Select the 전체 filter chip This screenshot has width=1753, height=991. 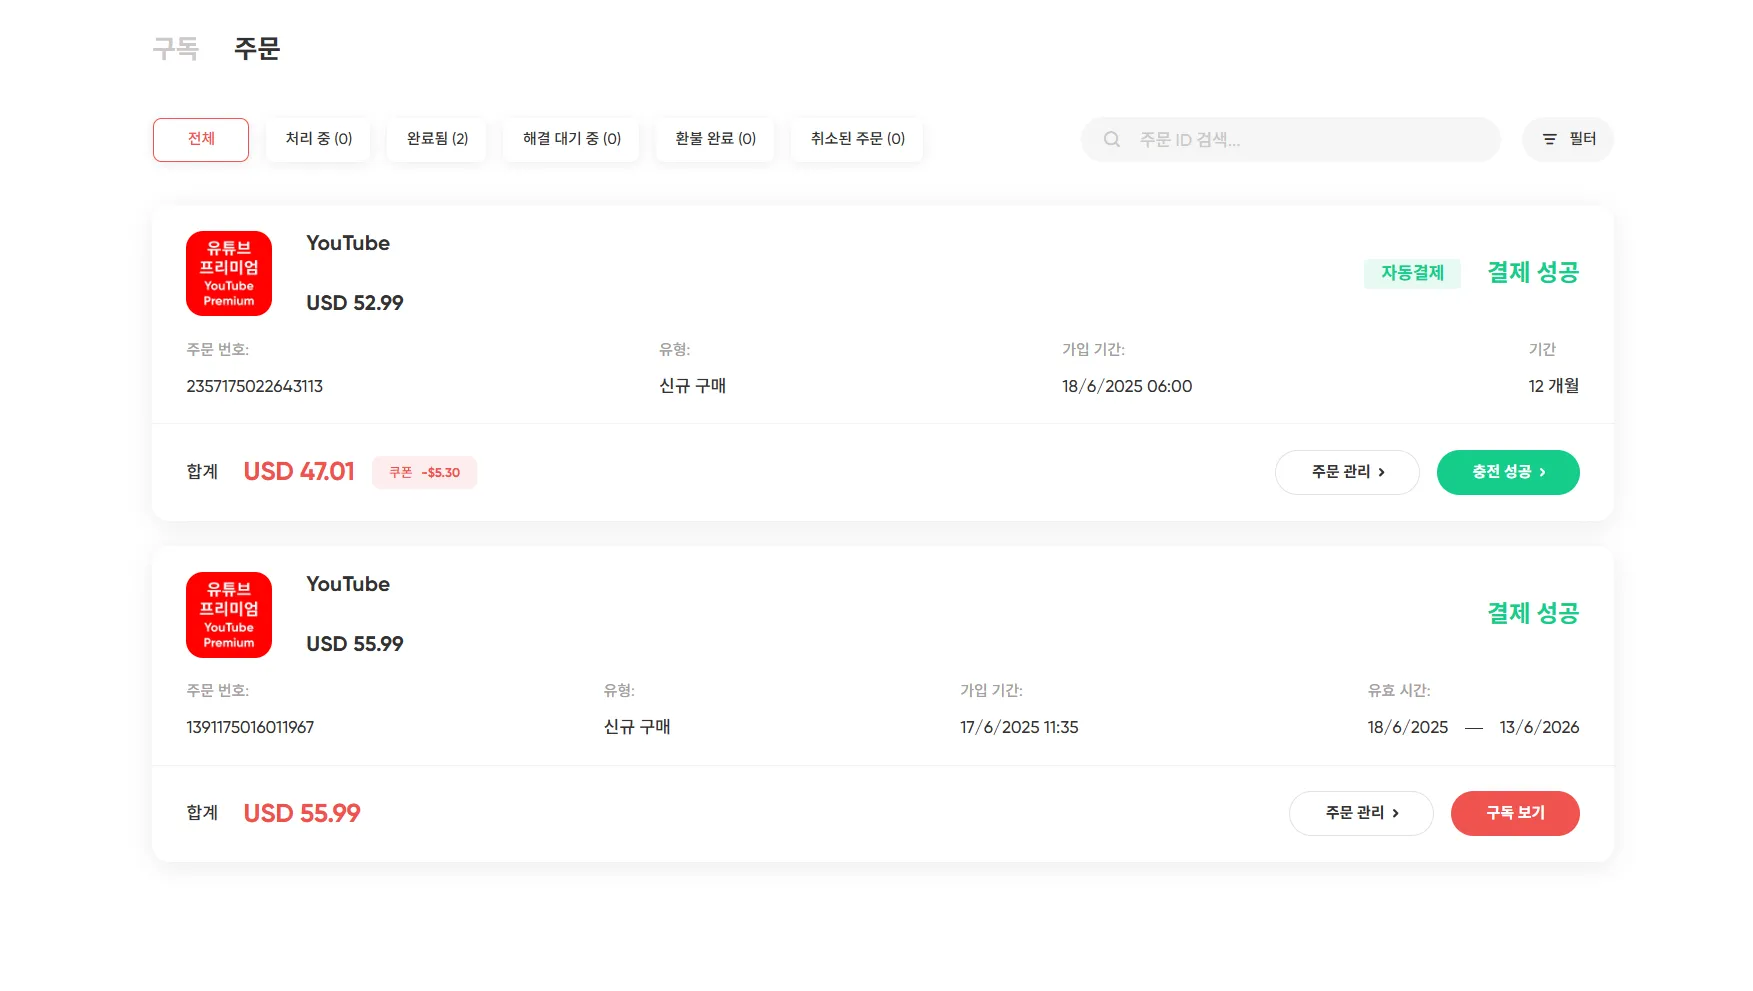point(201,140)
